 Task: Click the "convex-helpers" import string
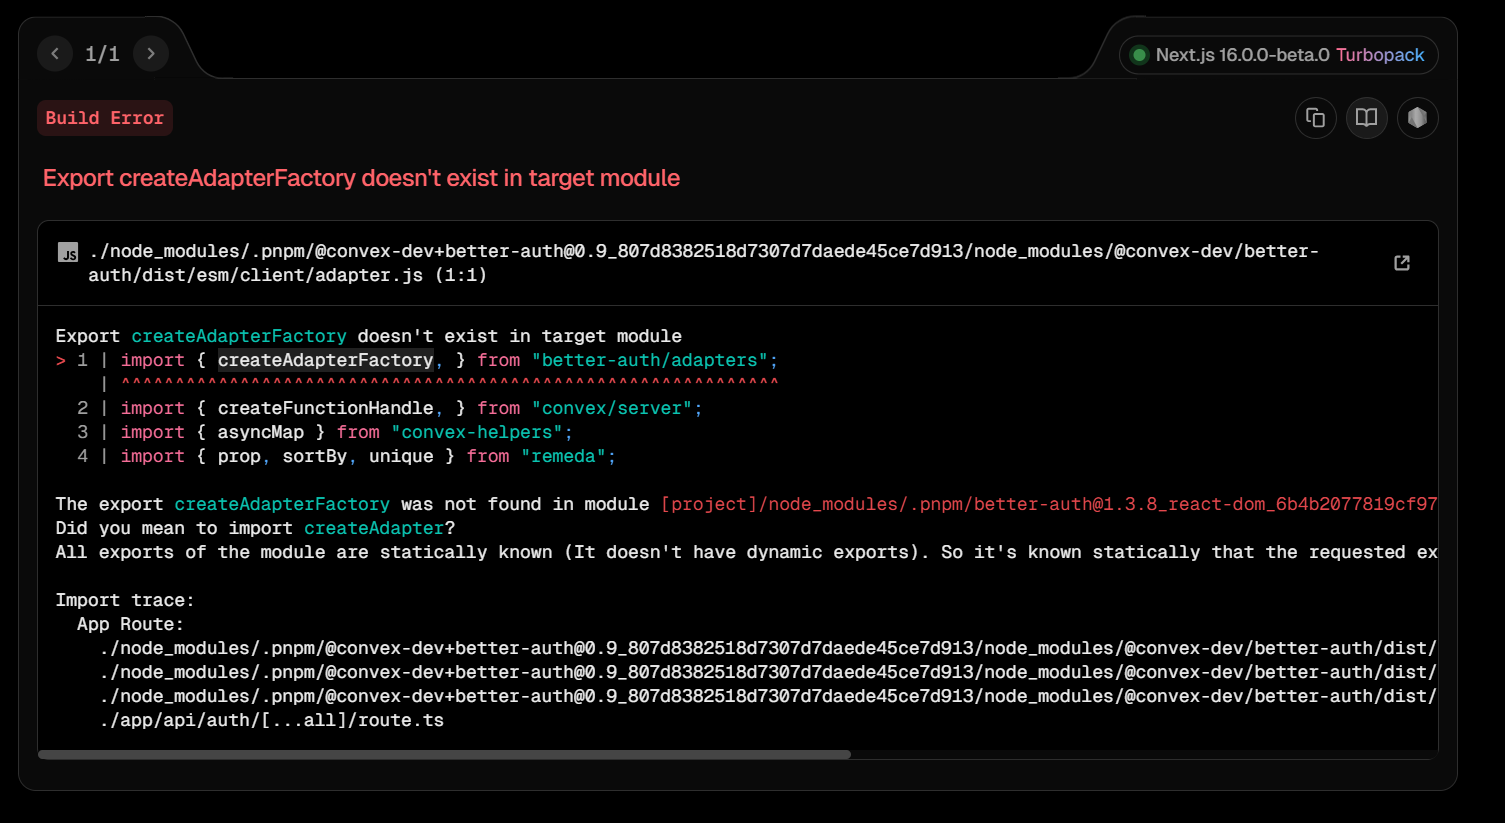point(477,432)
